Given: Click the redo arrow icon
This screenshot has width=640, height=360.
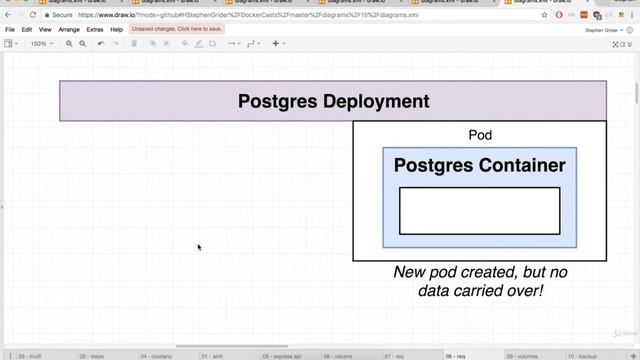Looking at the screenshot, I should pos(116,44).
